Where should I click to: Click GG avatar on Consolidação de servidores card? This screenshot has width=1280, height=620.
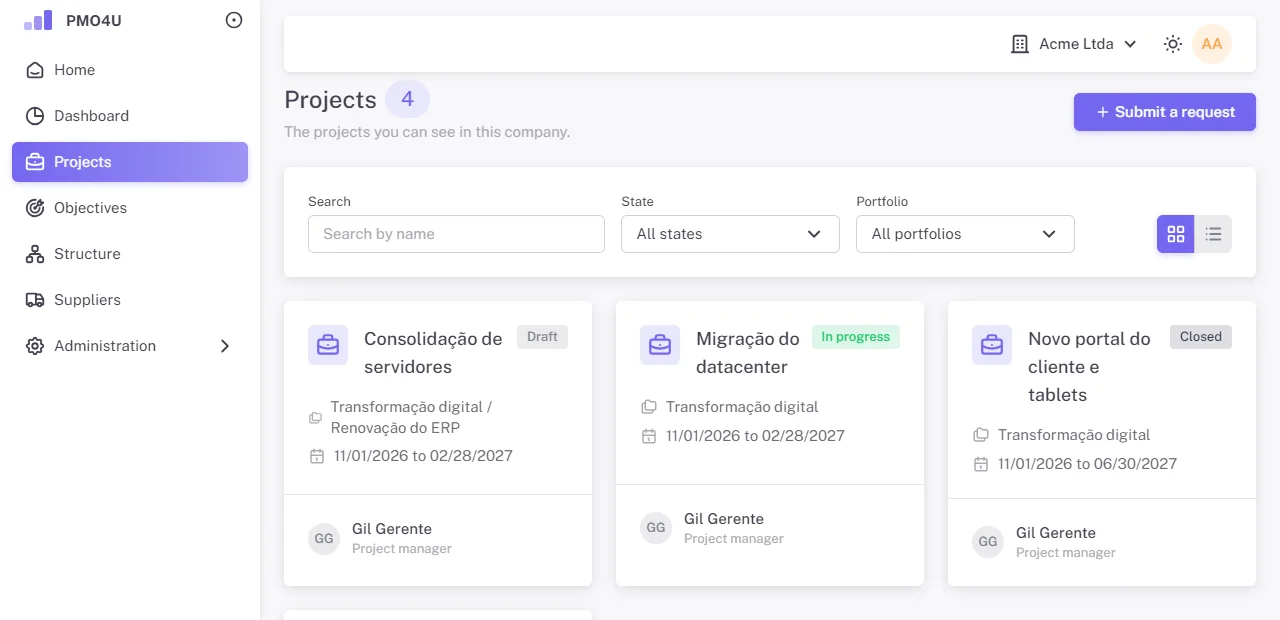(x=324, y=538)
